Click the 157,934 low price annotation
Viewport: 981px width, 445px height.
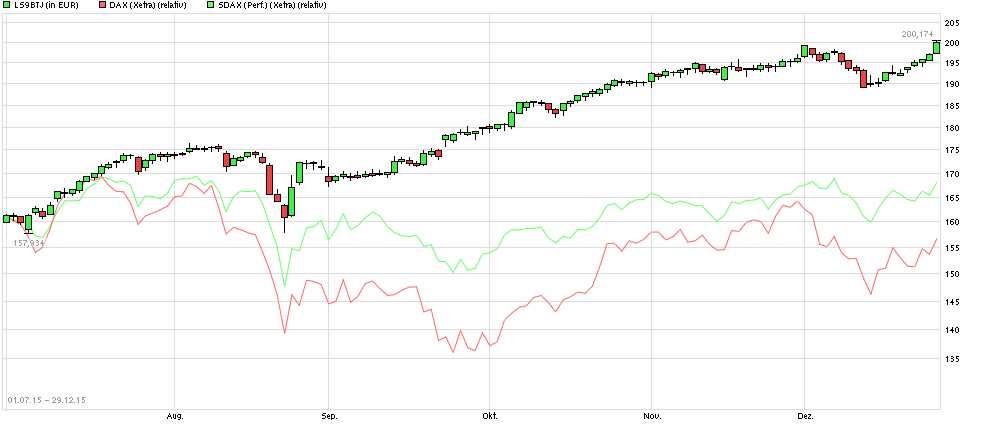click(29, 243)
